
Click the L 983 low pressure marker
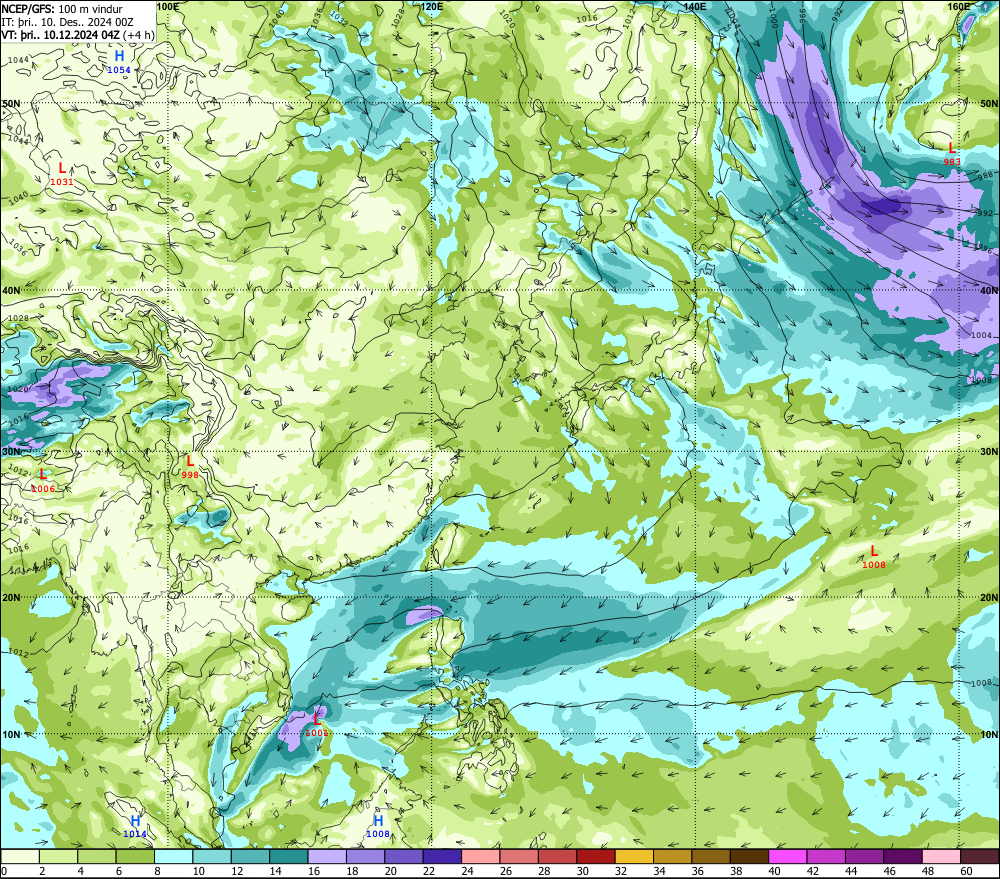[x=952, y=154]
